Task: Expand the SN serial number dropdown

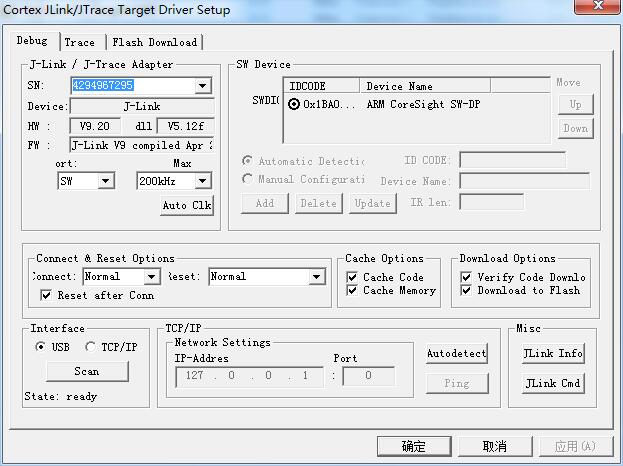Action: [x=203, y=85]
